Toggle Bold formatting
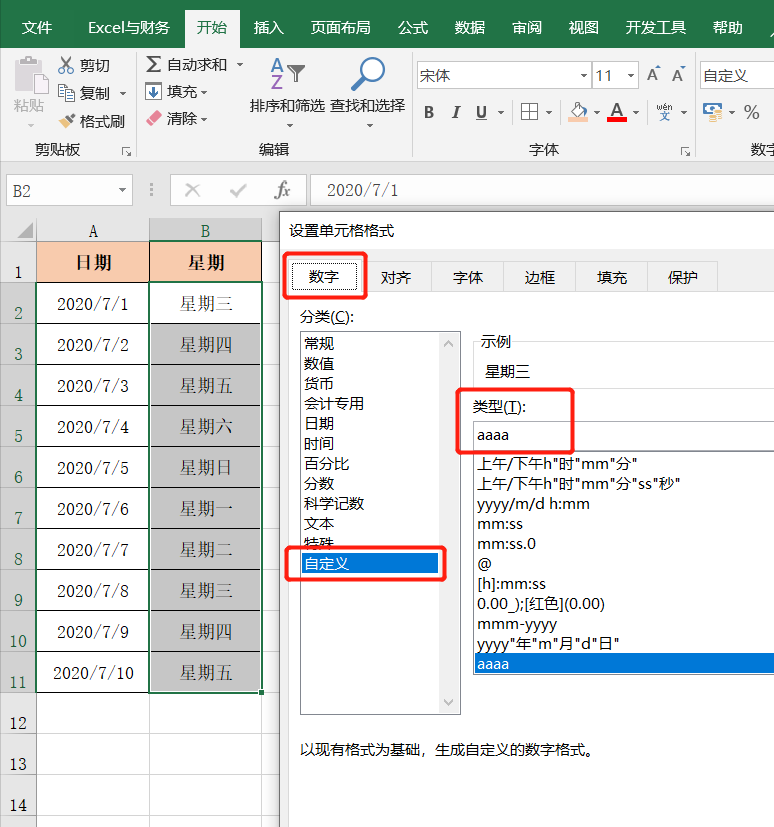The height and width of the screenshot is (827, 774). point(429,112)
